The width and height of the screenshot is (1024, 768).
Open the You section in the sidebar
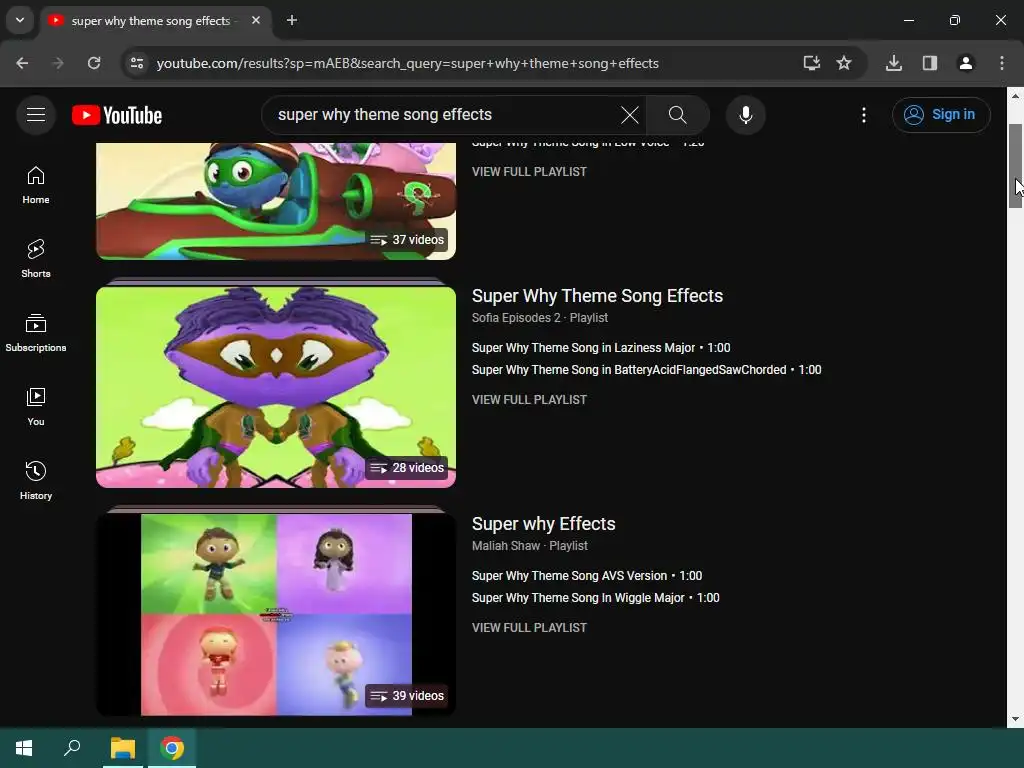[x=36, y=407]
